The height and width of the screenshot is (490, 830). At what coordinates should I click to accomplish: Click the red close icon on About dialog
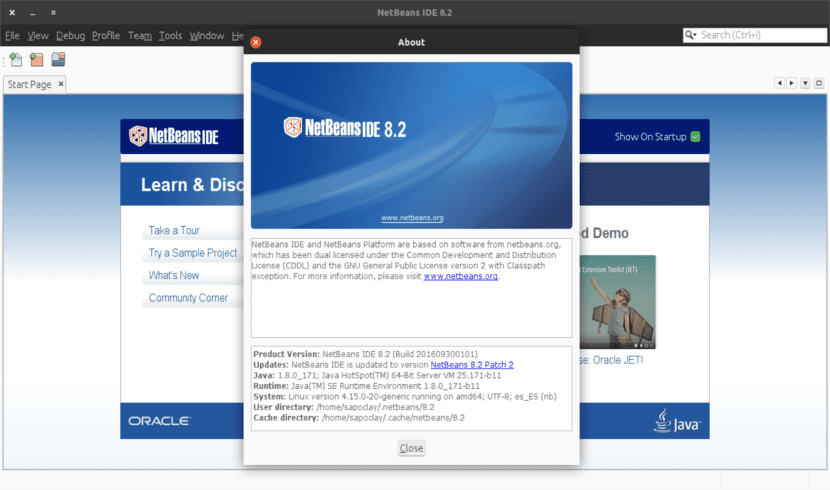pos(256,42)
